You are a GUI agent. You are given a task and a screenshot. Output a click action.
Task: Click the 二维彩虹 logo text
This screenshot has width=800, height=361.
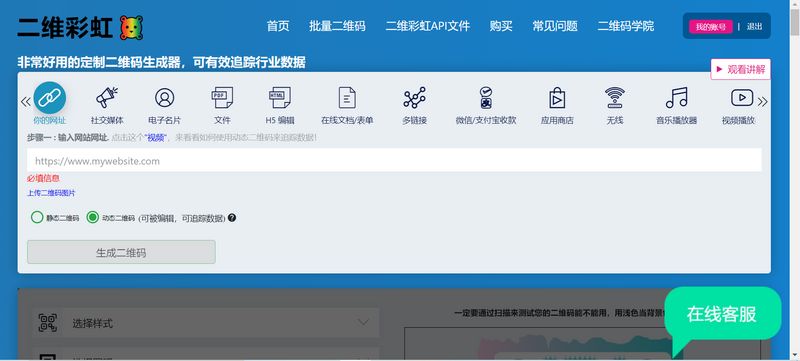(x=65, y=28)
